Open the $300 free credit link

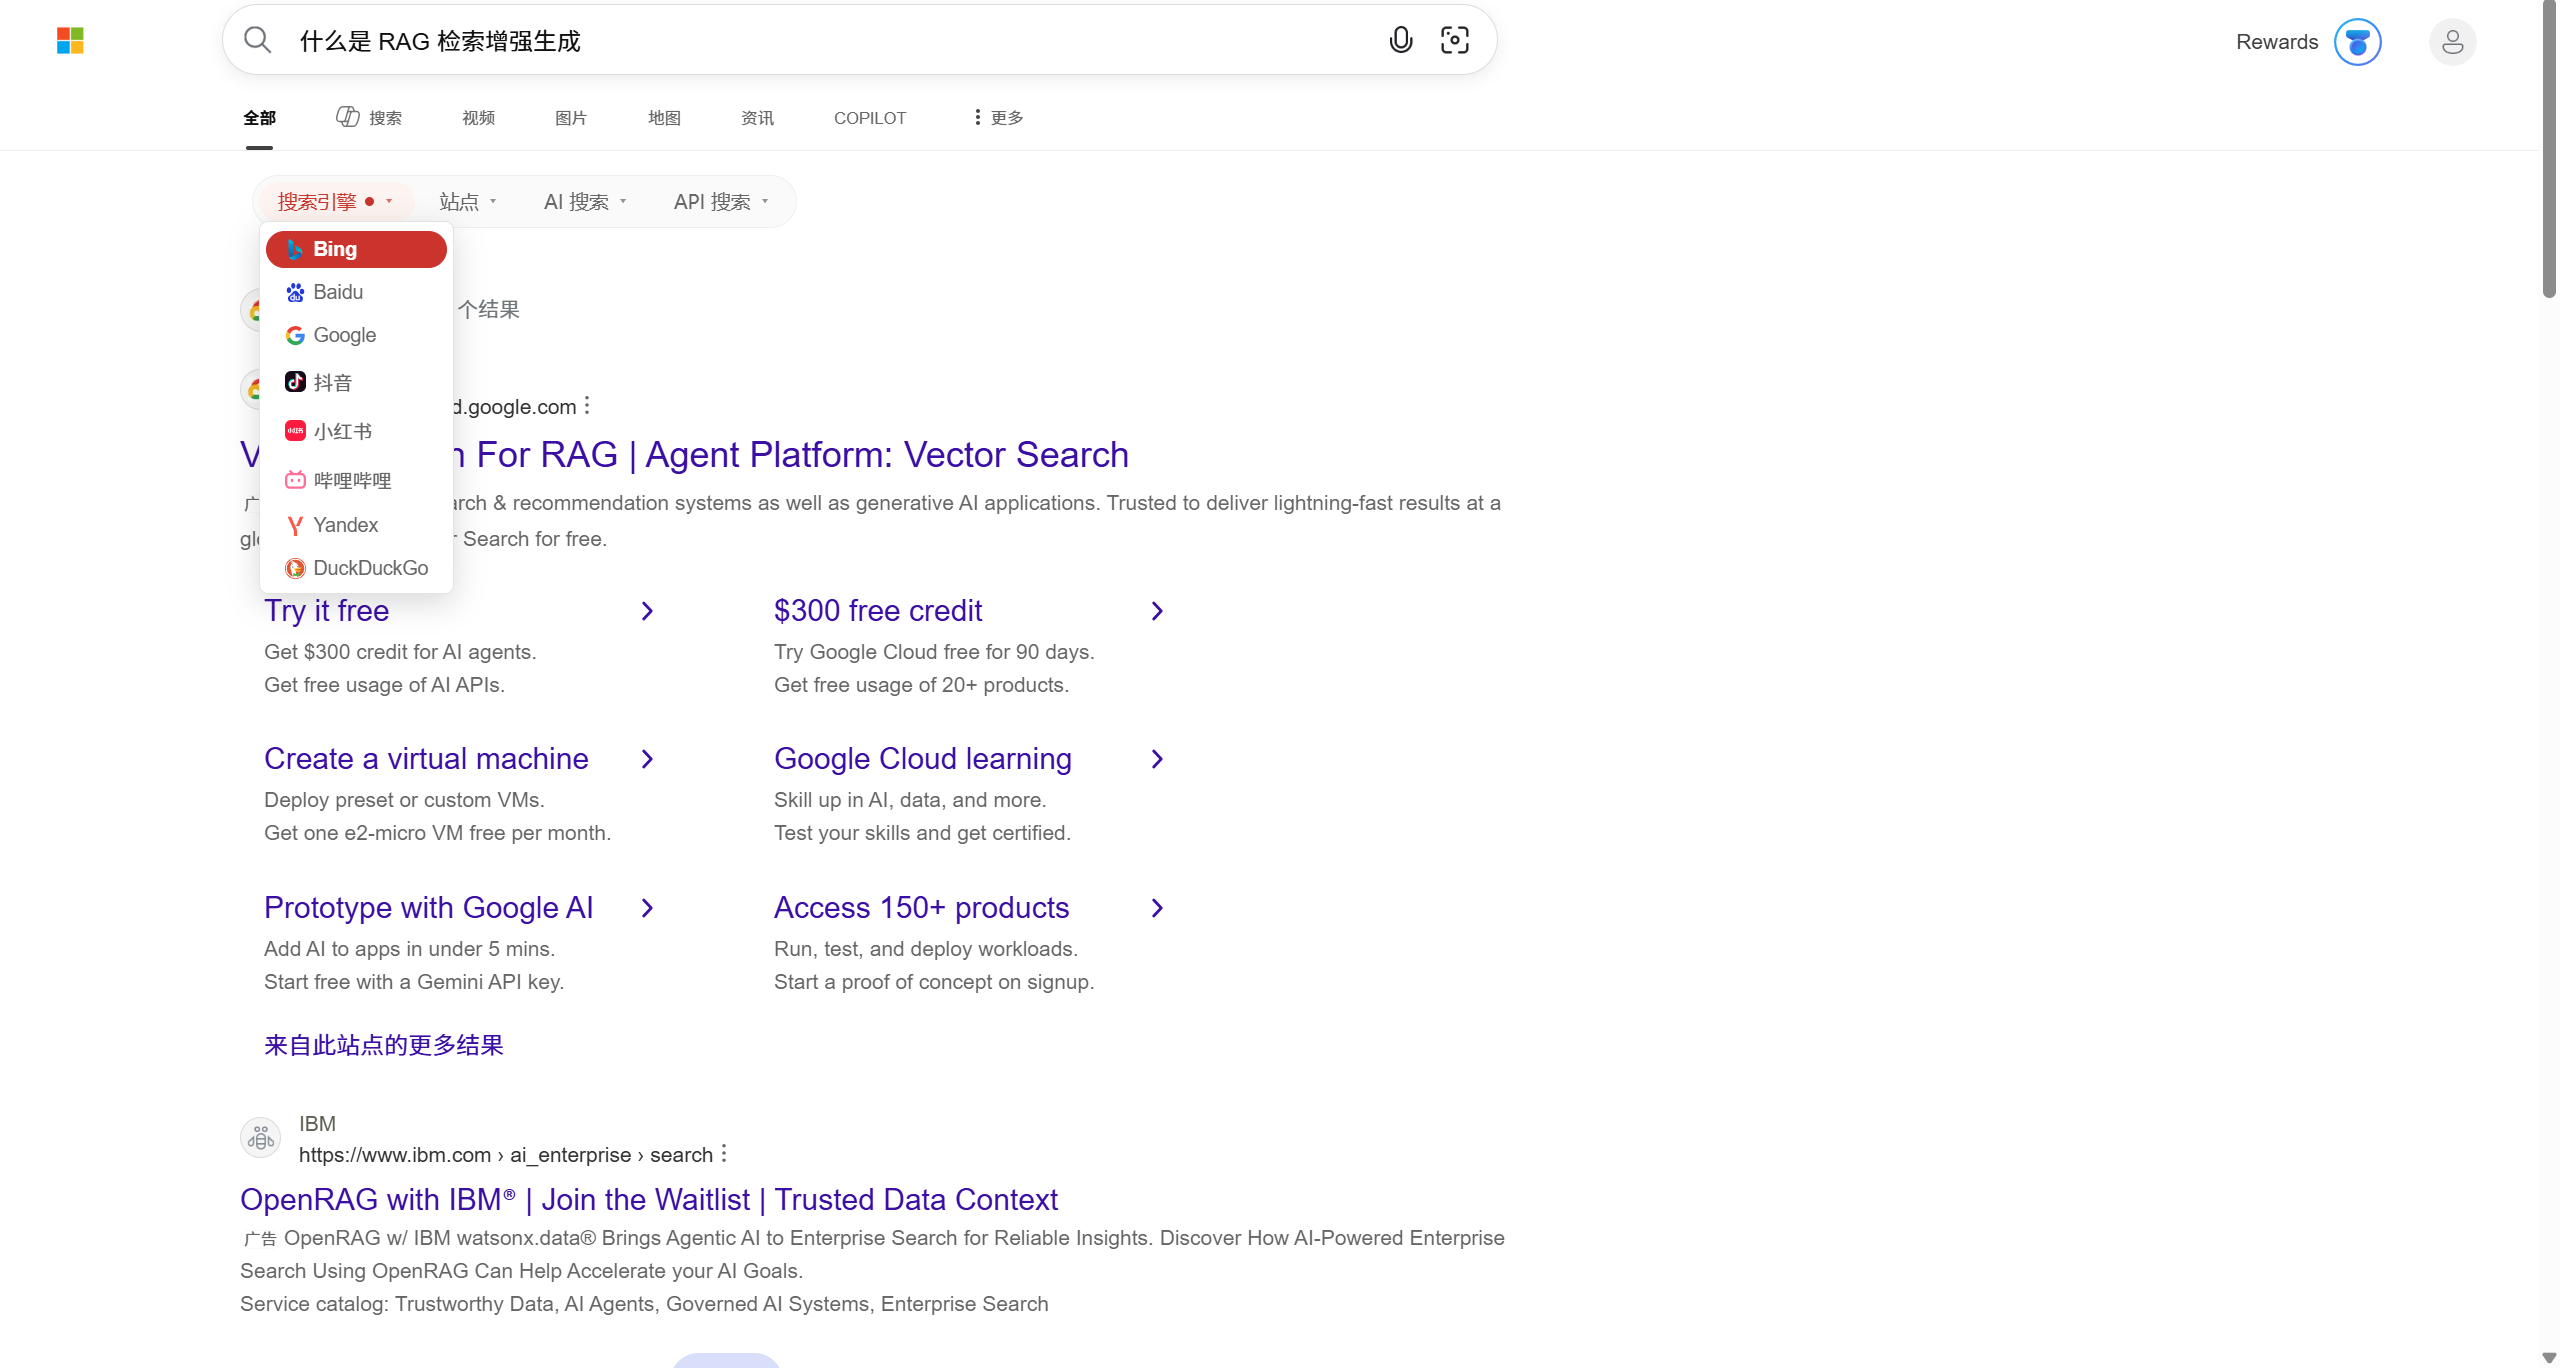pyautogui.click(x=878, y=611)
